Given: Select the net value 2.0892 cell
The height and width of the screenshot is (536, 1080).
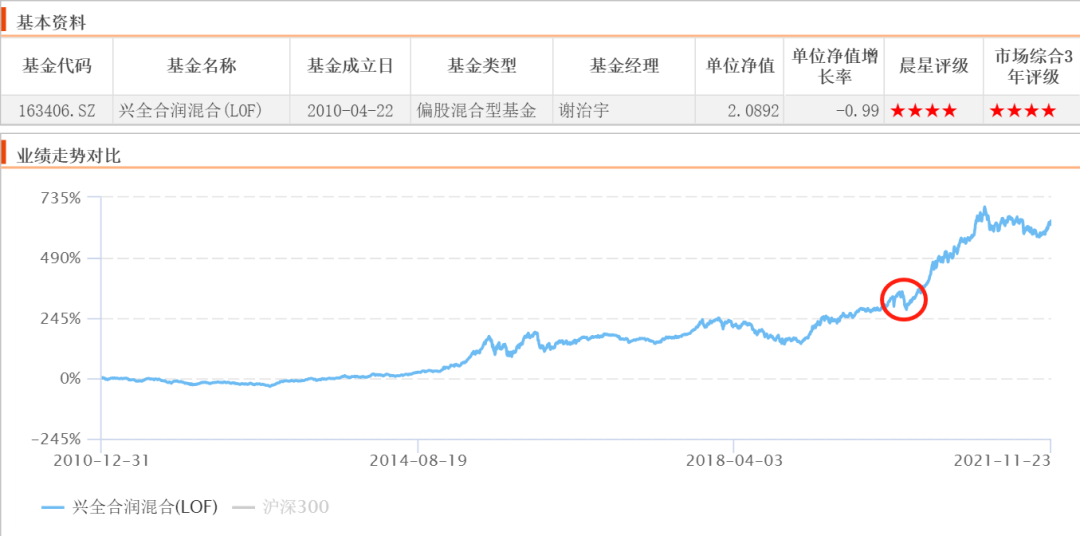Looking at the screenshot, I should pos(740,110).
